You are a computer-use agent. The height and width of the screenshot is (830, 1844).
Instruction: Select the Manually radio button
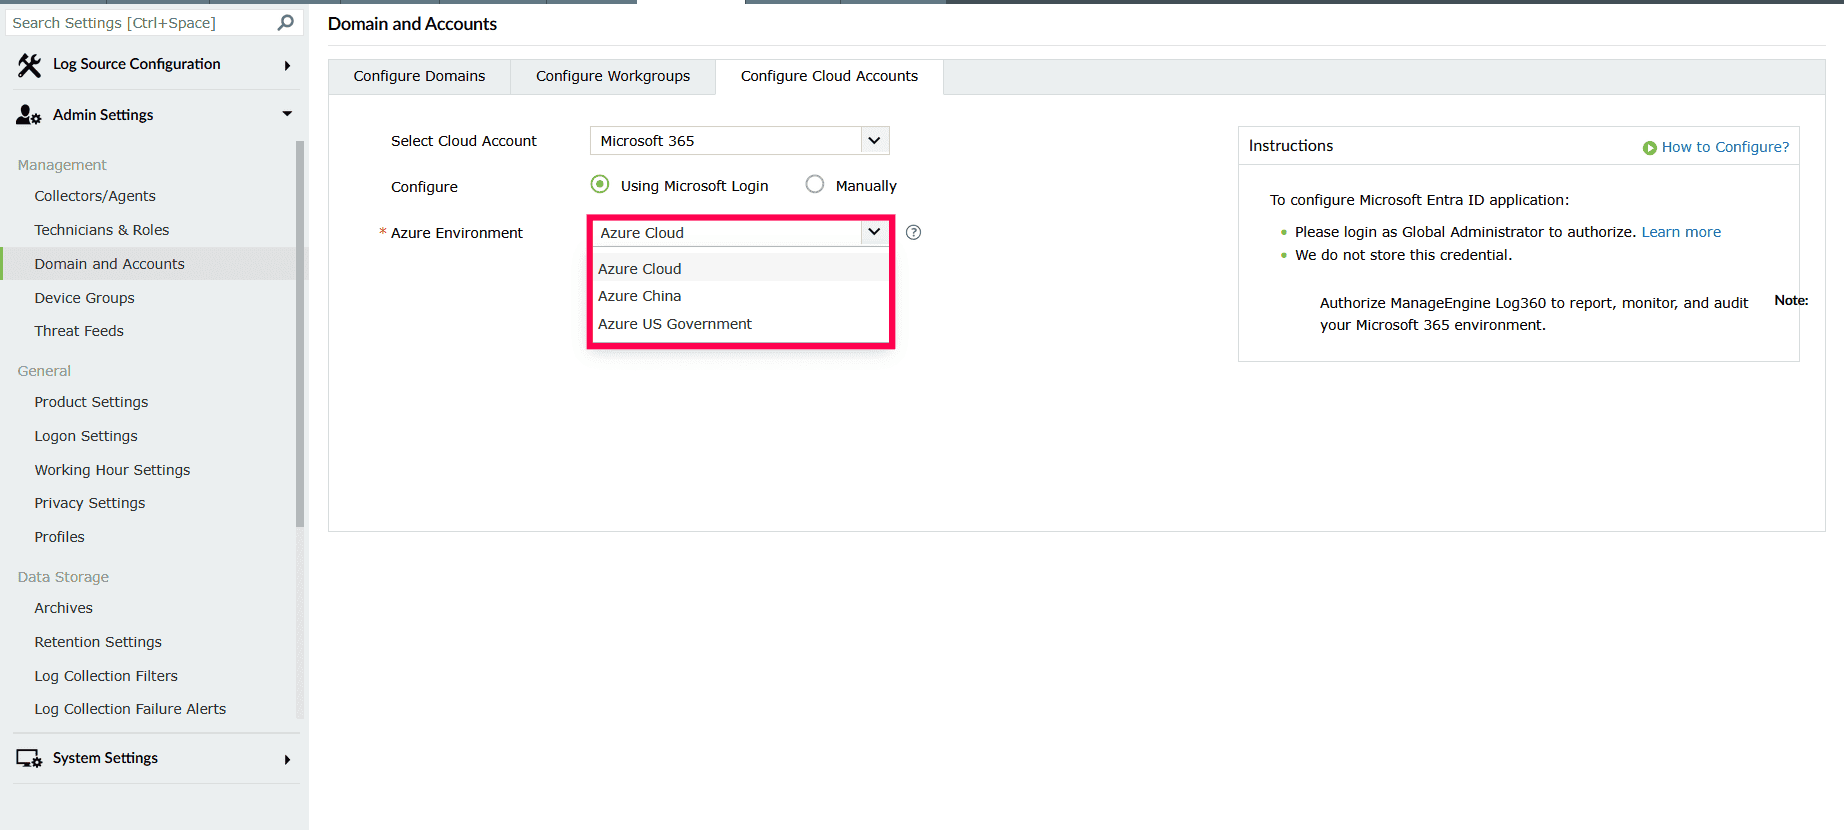pos(815,184)
